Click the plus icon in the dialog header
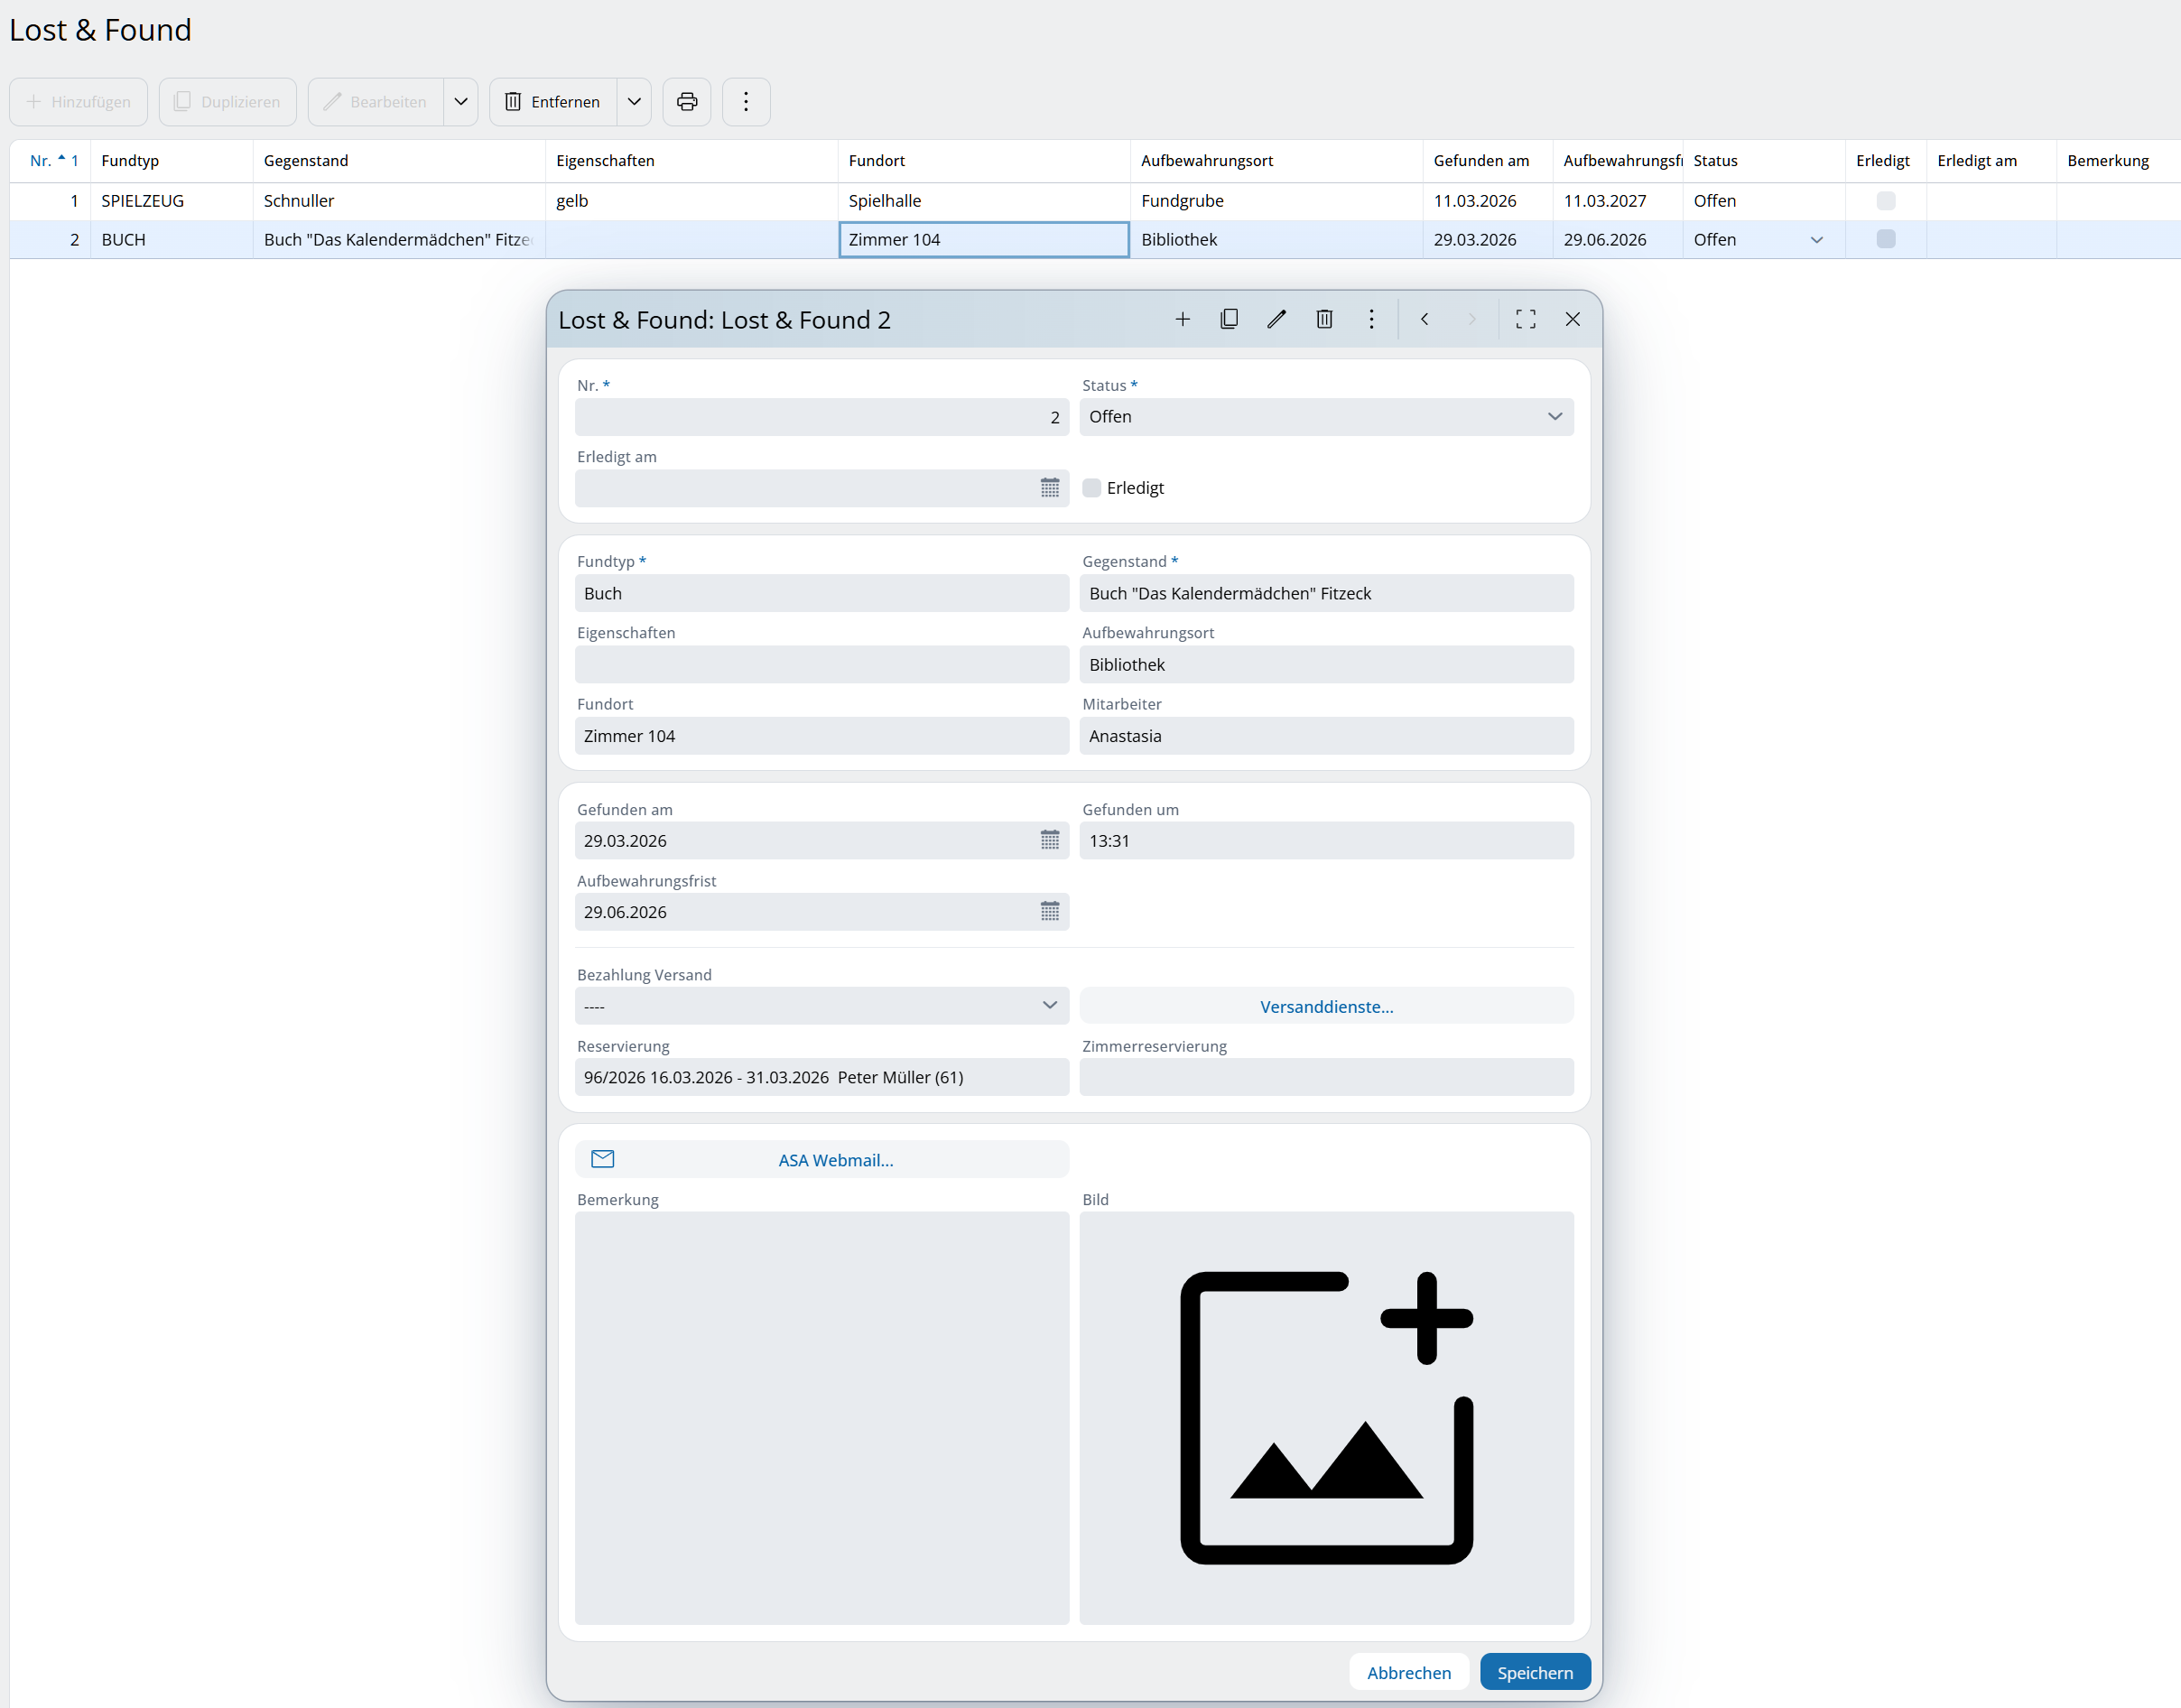The image size is (2181, 1708). point(1182,319)
